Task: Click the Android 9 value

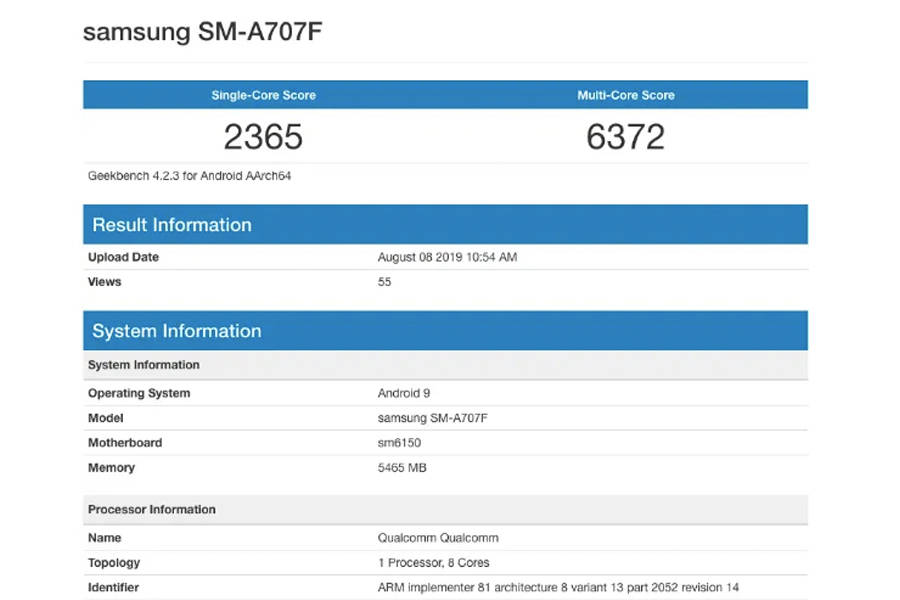Action: click(404, 392)
